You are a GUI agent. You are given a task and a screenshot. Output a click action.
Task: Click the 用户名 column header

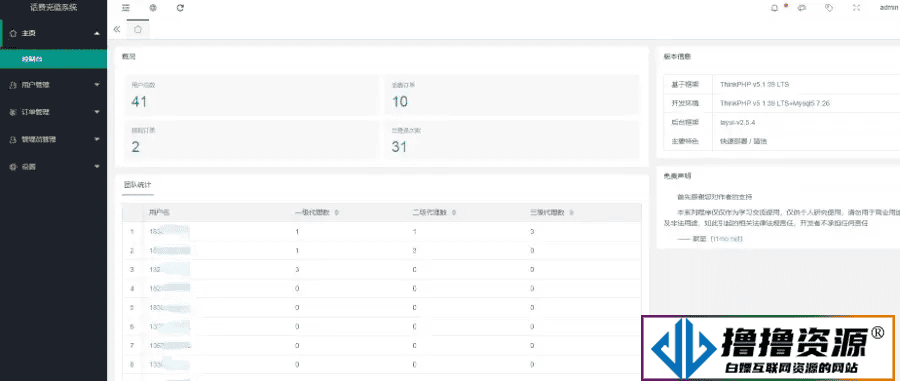coord(159,212)
